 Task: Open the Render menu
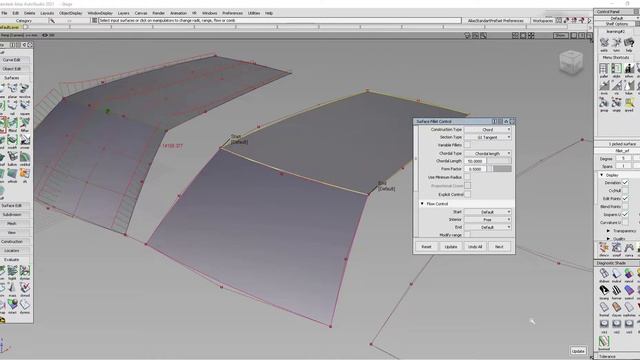point(158,13)
